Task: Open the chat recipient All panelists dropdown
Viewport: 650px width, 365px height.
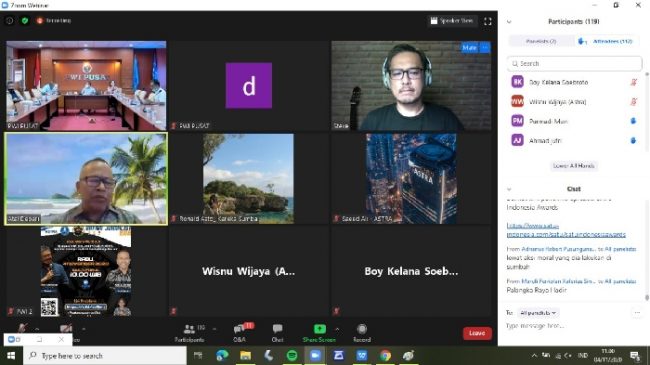Action: point(538,313)
